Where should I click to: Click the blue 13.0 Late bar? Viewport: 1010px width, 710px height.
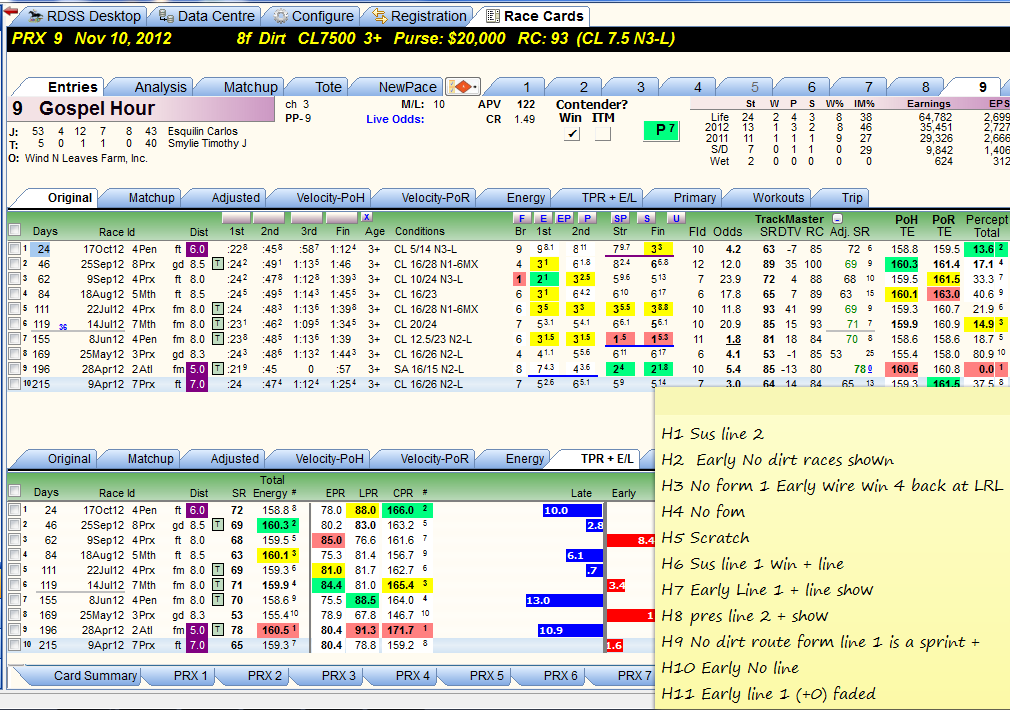564,600
